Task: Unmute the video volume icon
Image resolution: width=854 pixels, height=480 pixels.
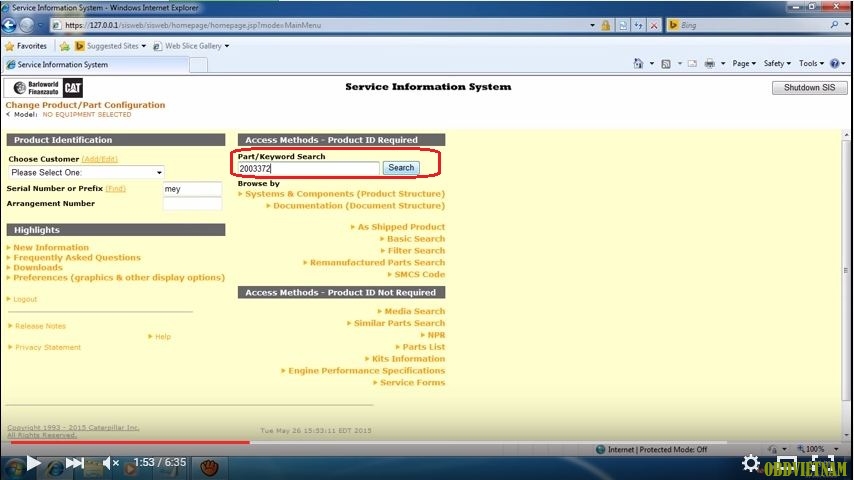Action: [x=110, y=463]
